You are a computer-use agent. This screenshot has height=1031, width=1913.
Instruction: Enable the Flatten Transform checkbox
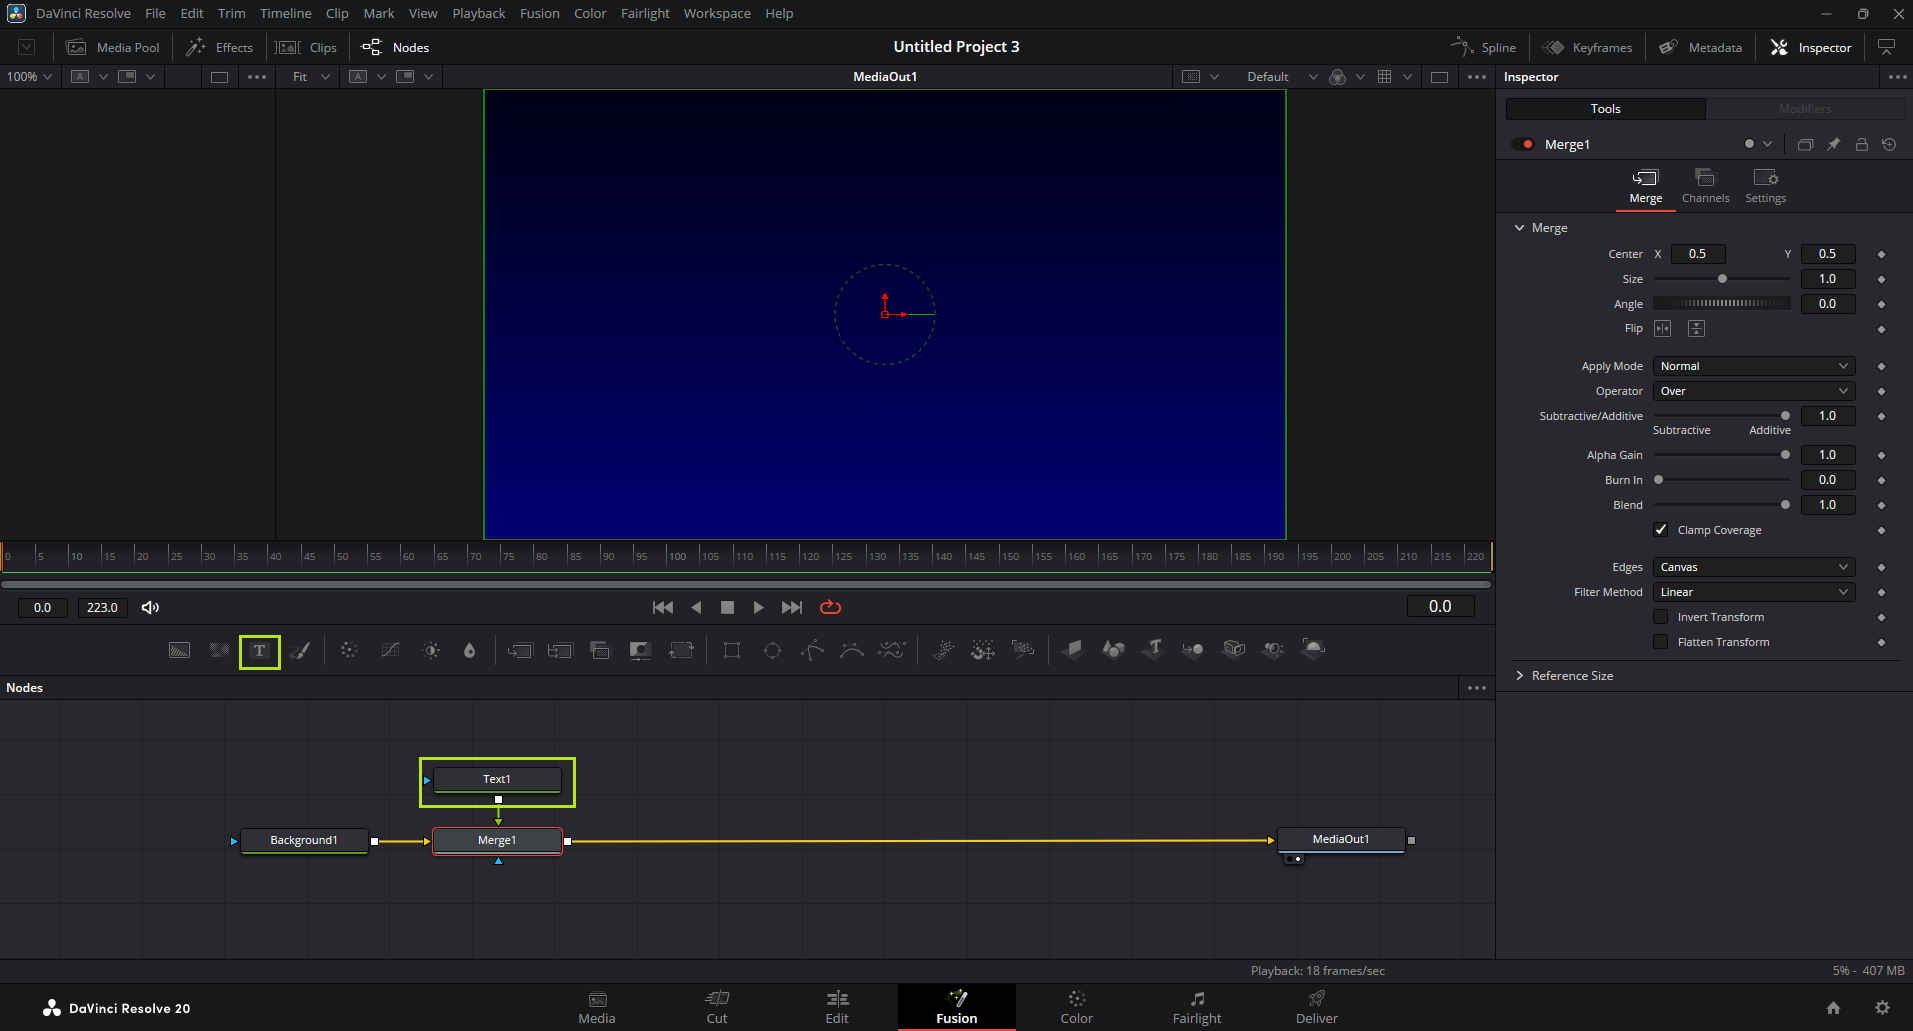point(1661,642)
